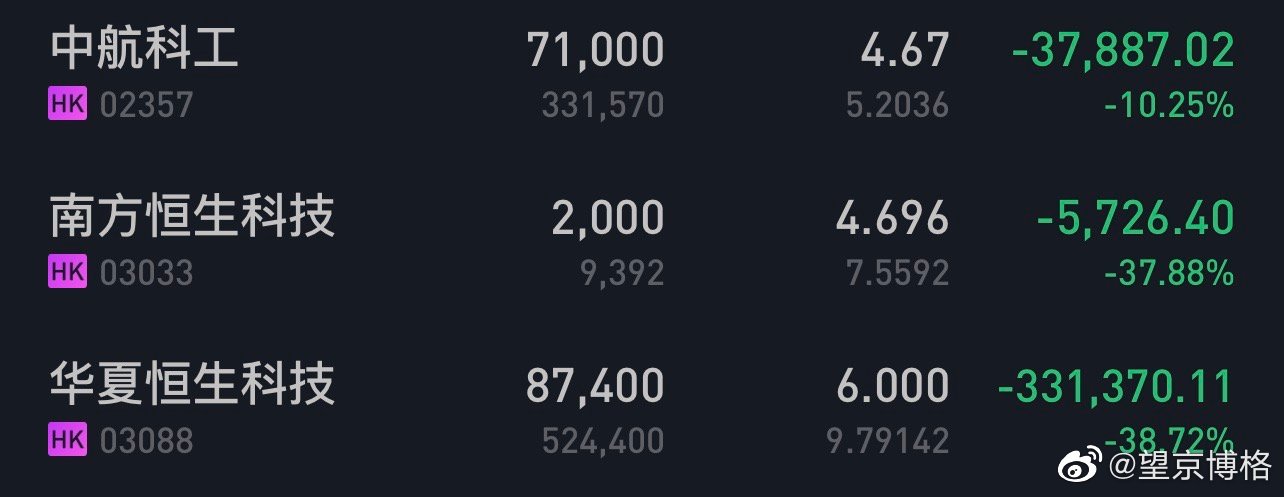Click stock code 03088
1284x497 pixels.
coord(146,440)
